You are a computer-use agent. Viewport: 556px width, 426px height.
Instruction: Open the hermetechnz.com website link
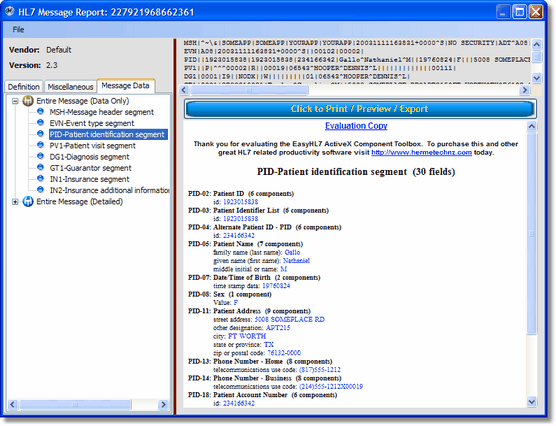point(421,153)
